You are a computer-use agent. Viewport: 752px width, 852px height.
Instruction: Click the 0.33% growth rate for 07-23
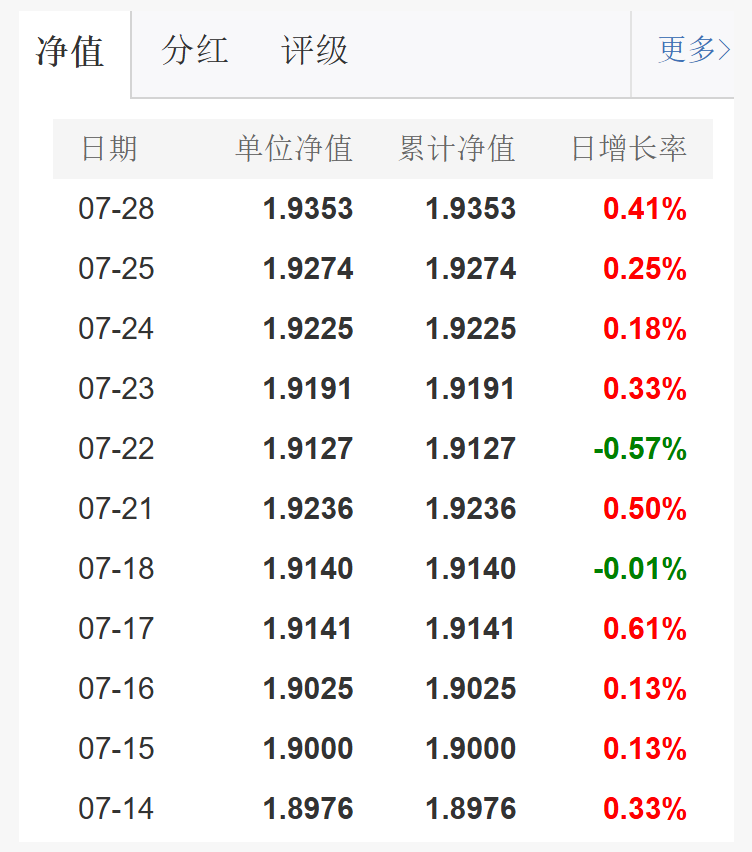(645, 389)
